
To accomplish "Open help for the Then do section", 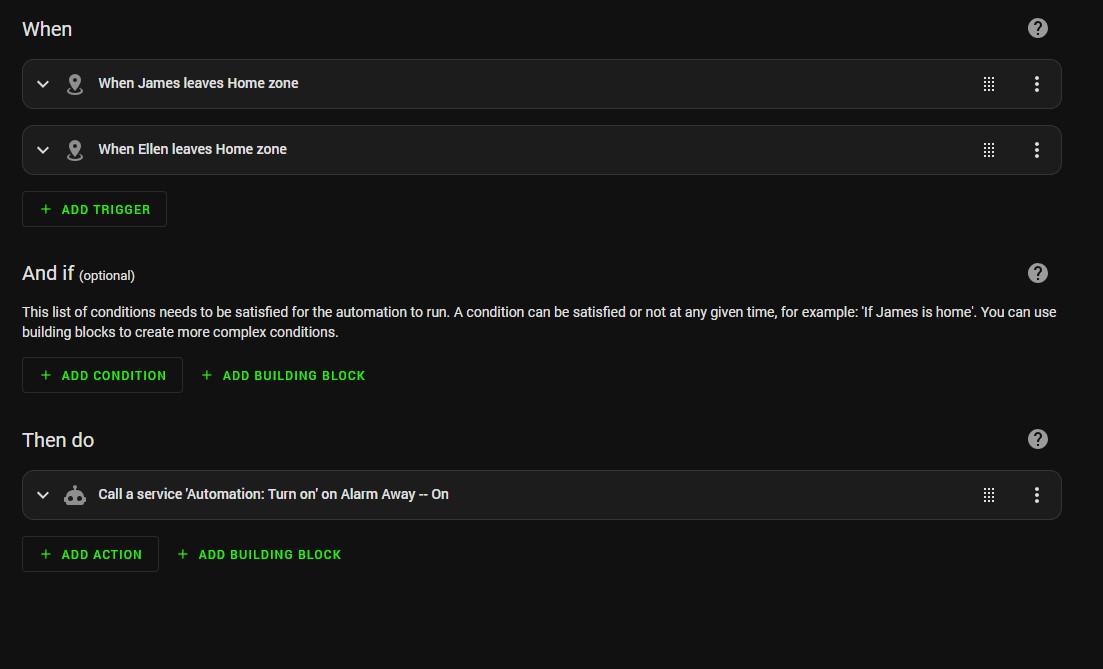I will coord(1038,439).
